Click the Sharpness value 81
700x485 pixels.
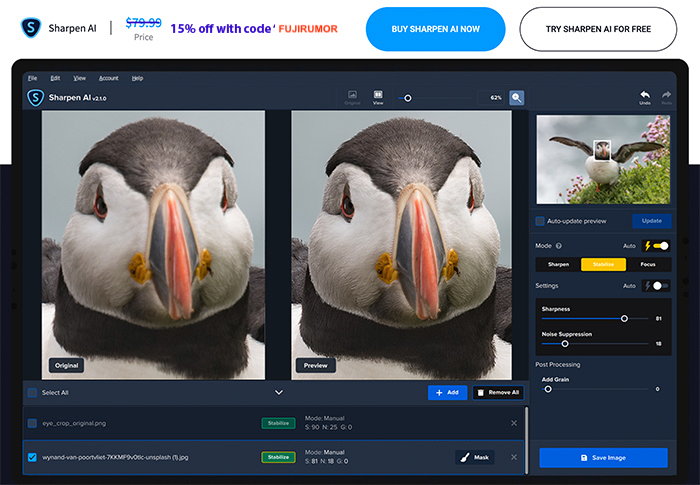[x=658, y=318]
